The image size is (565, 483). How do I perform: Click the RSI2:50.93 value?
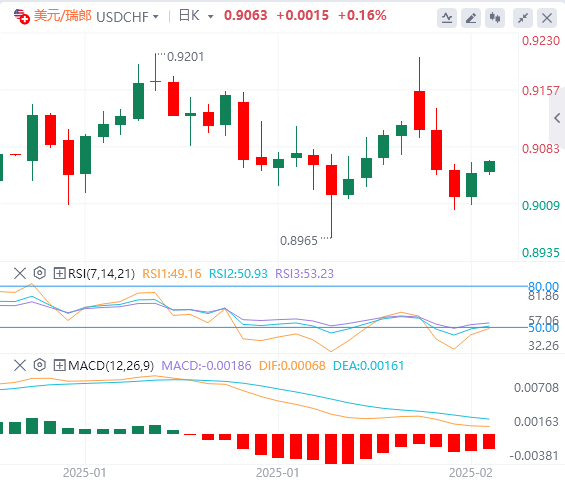(x=238, y=274)
